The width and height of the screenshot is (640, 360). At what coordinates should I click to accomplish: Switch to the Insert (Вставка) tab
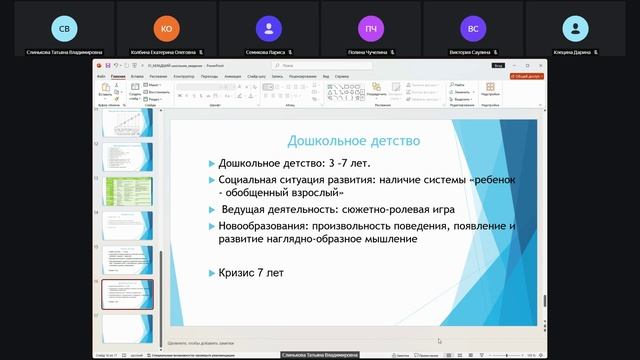(x=137, y=76)
